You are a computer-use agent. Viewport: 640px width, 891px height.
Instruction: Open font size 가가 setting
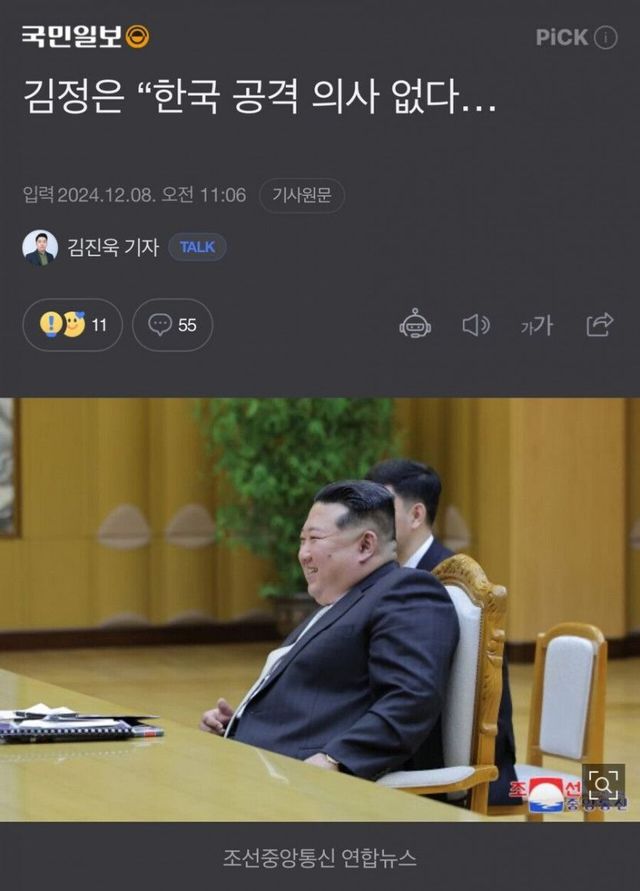[x=537, y=326]
